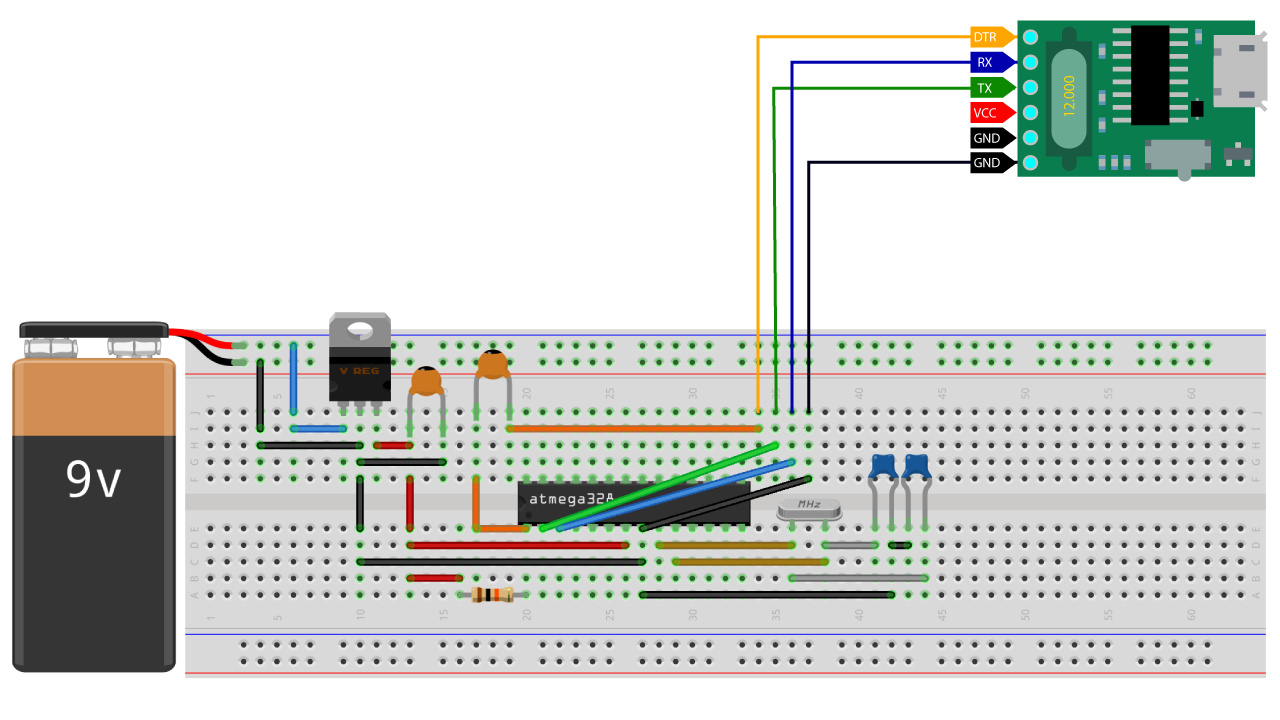1280x720 pixels.
Task: Select the diagonal light blue wire over the atmega32A
Action: (676, 494)
